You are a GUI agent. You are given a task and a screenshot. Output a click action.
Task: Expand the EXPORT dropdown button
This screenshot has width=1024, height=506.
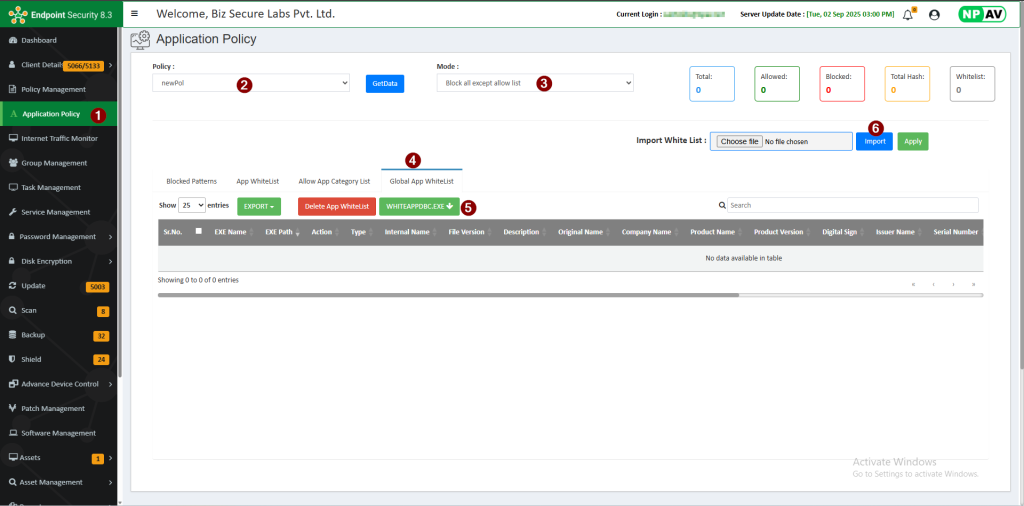pyautogui.click(x=259, y=206)
